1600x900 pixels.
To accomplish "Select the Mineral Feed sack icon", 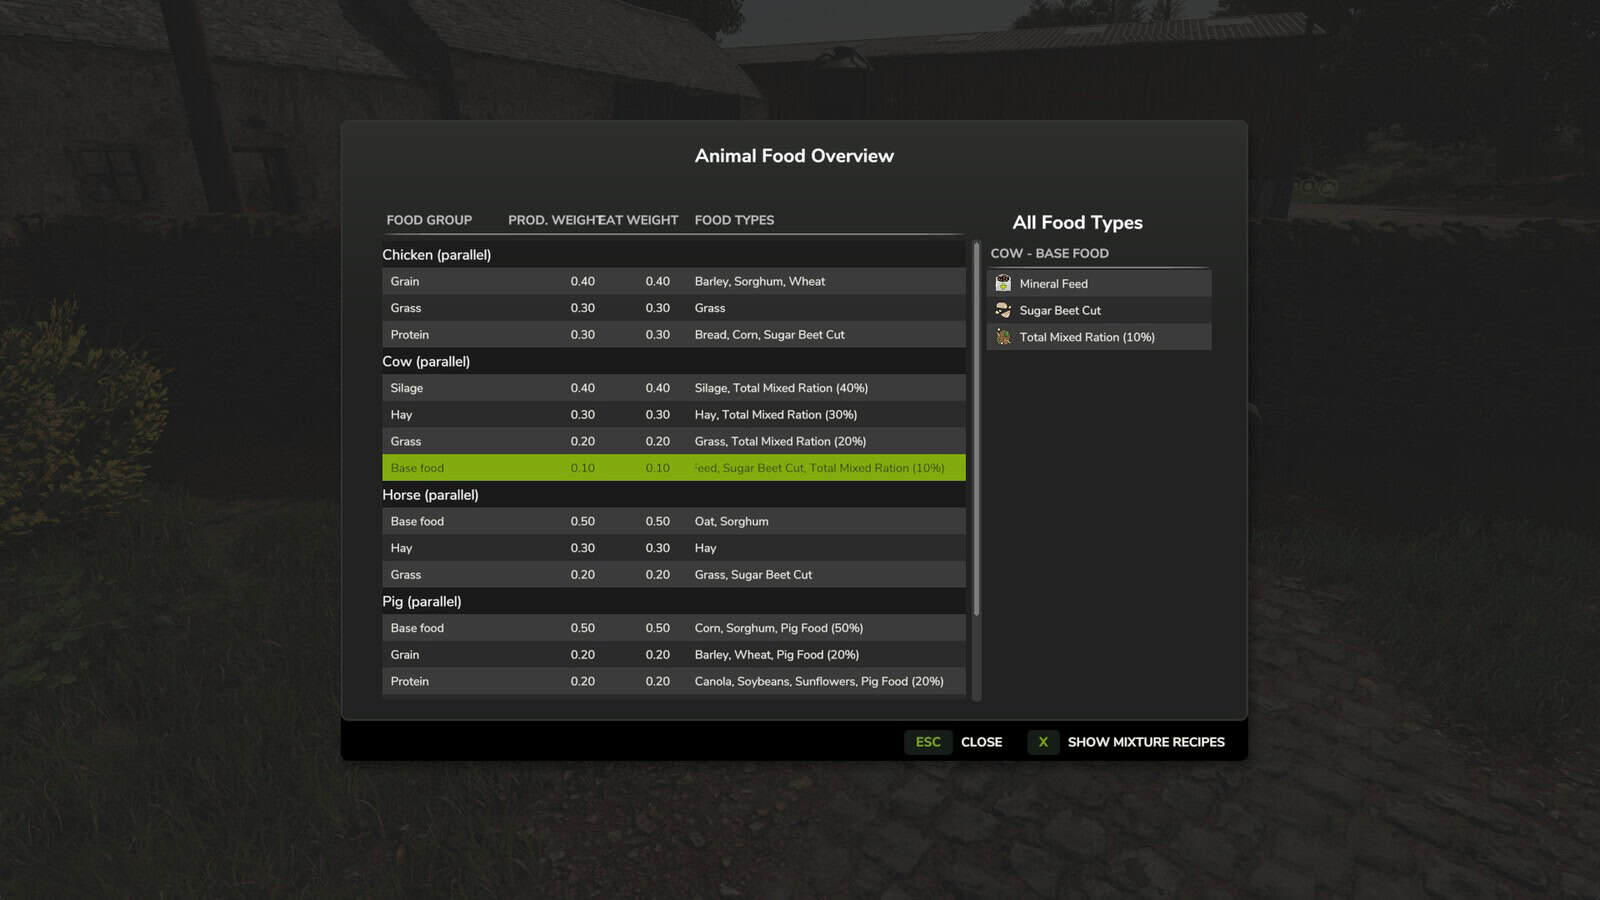I will point(1003,283).
